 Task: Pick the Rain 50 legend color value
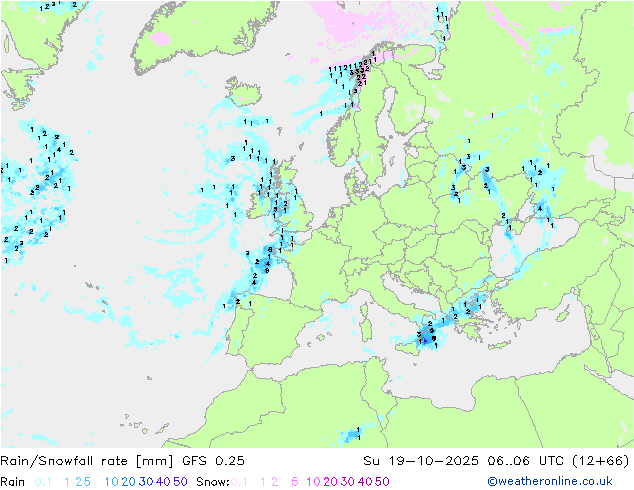(180, 482)
